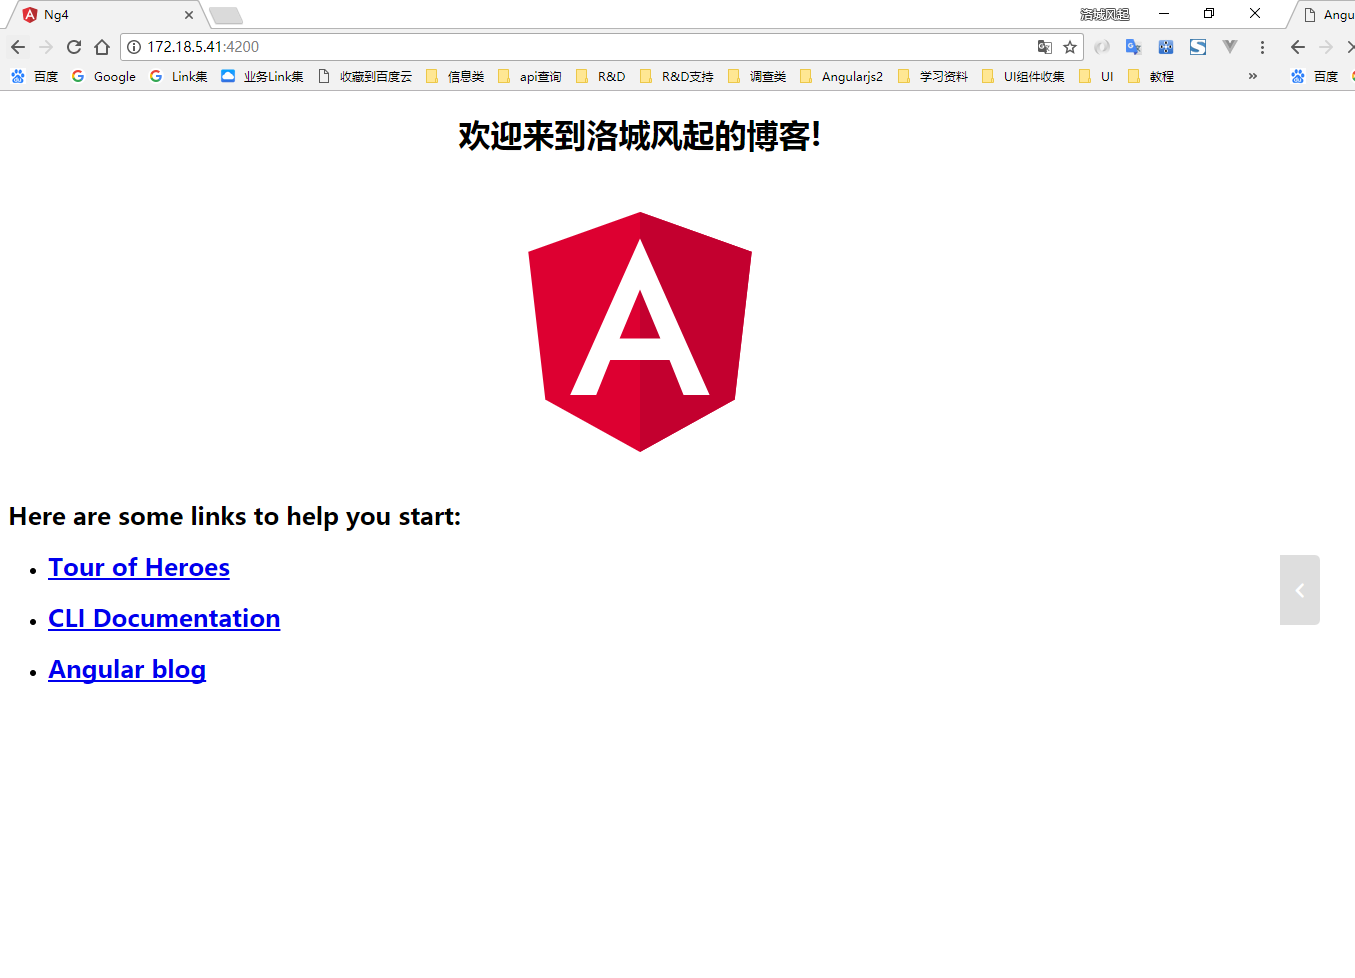
Task: Open the Link集 bookmark
Action: [x=179, y=76]
